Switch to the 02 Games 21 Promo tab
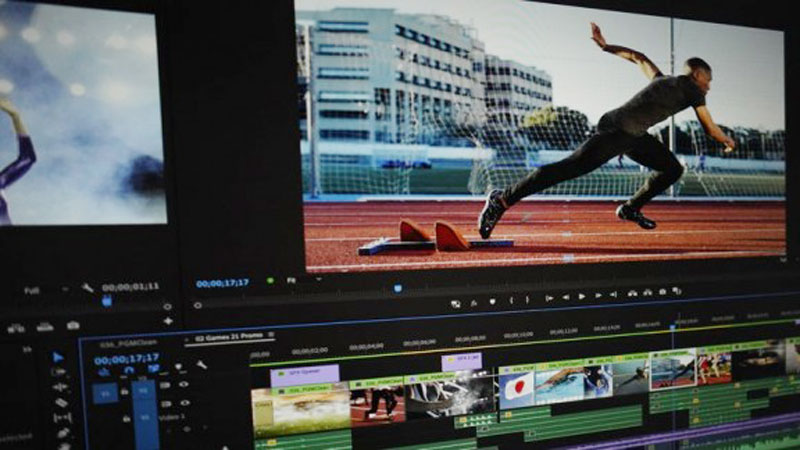The height and width of the screenshot is (450, 800). tap(229, 339)
